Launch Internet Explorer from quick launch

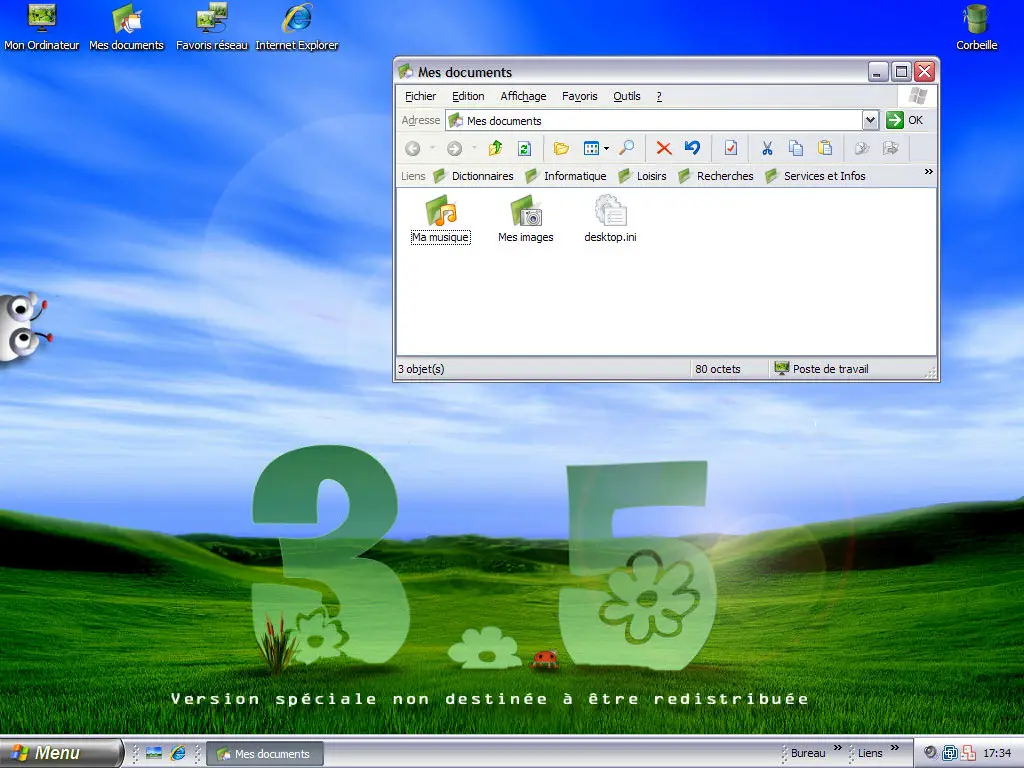pyautogui.click(x=178, y=753)
